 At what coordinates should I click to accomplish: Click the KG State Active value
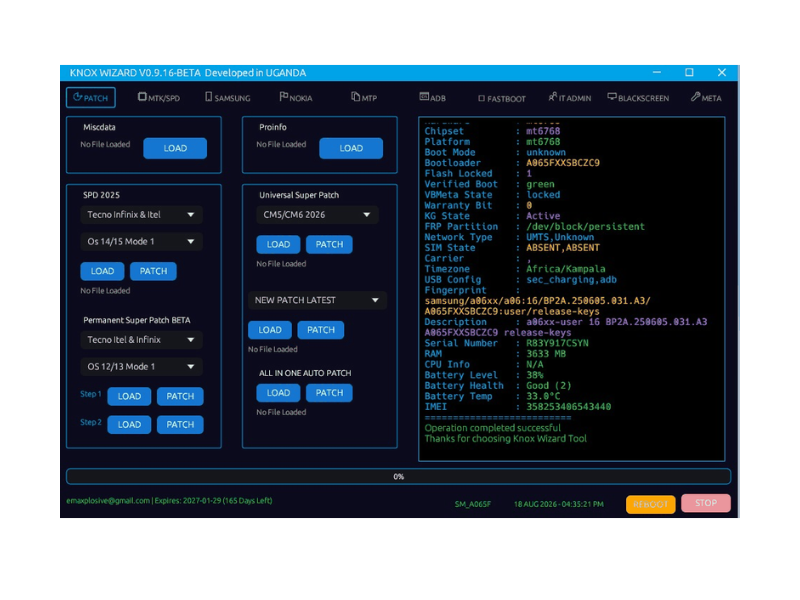(x=543, y=216)
